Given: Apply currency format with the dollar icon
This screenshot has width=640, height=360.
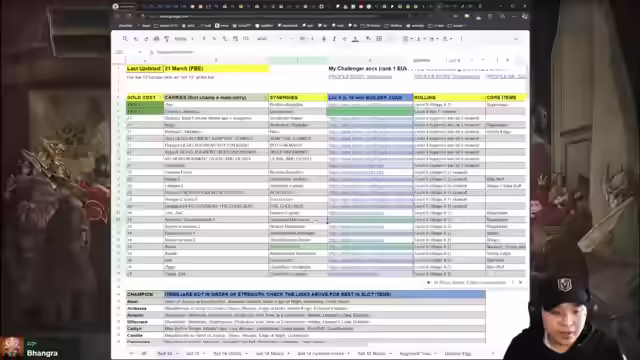Looking at the screenshot, I should pos(204,39).
